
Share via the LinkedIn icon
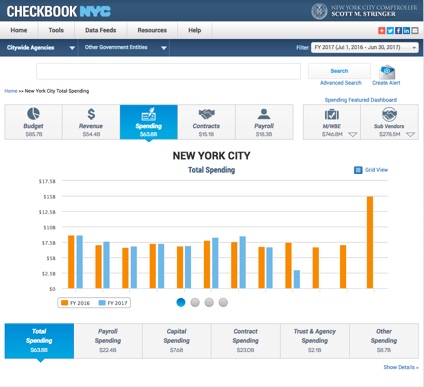407,31
